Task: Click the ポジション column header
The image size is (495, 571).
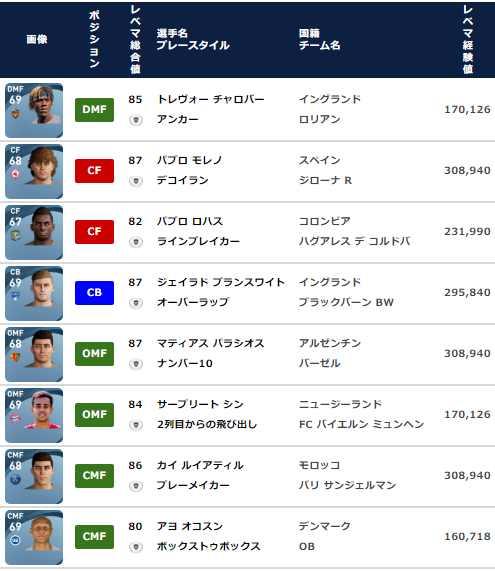Action: point(94,39)
